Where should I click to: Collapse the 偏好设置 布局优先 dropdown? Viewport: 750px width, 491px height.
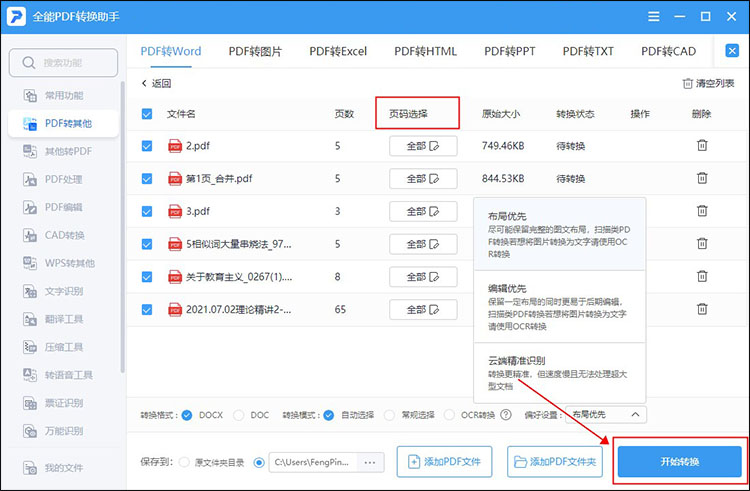(x=606, y=415)
